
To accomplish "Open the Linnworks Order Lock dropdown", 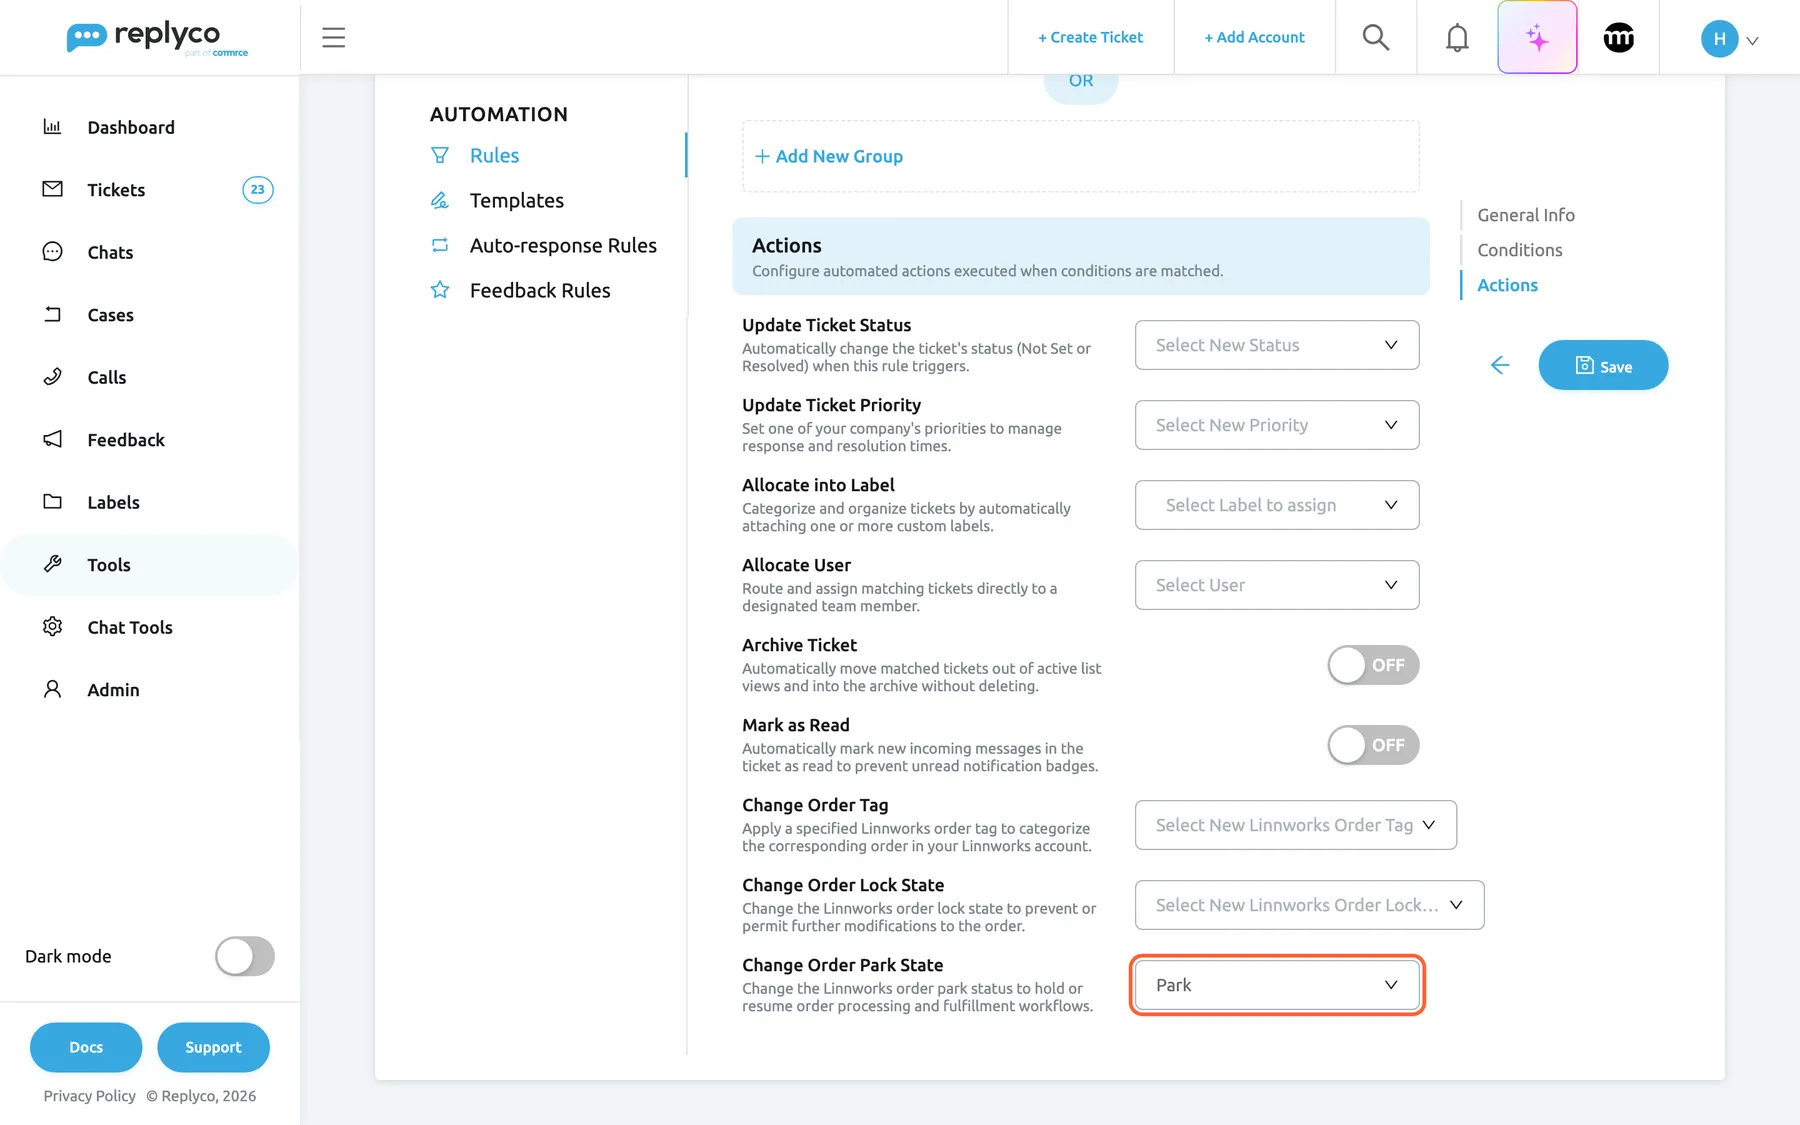I will click(1309, 905).
